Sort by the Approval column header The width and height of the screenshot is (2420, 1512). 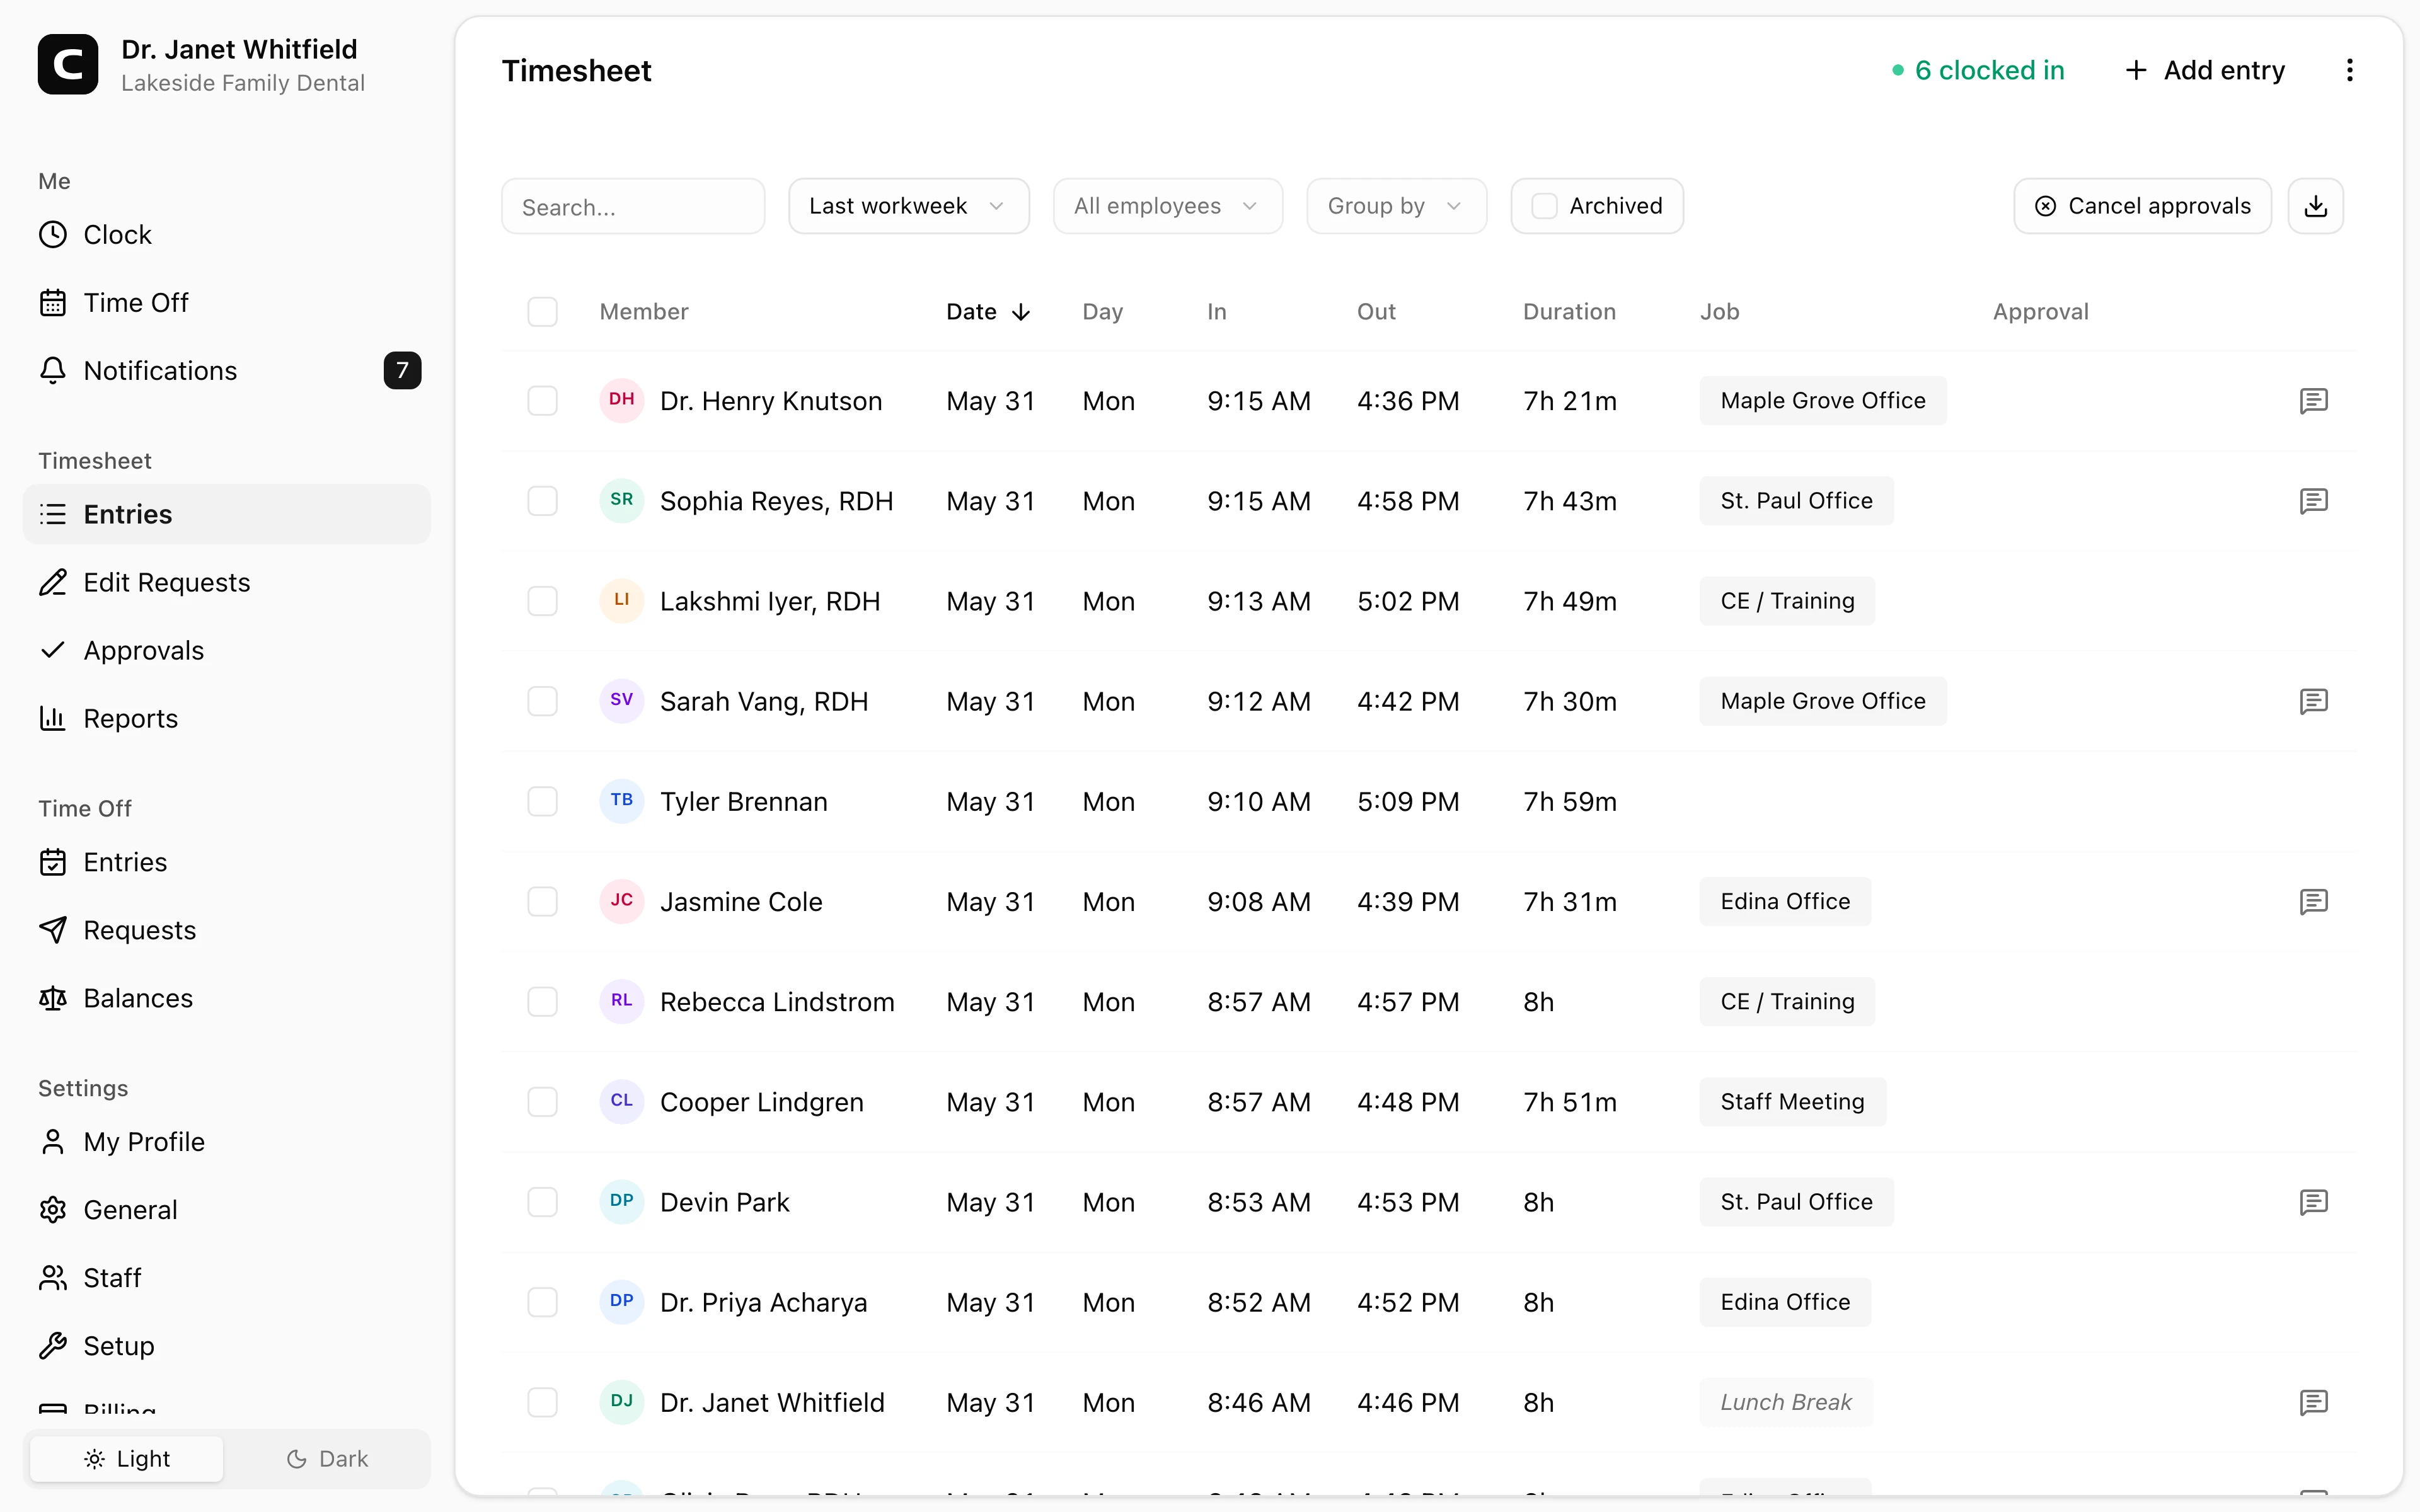click(2040, 312)
